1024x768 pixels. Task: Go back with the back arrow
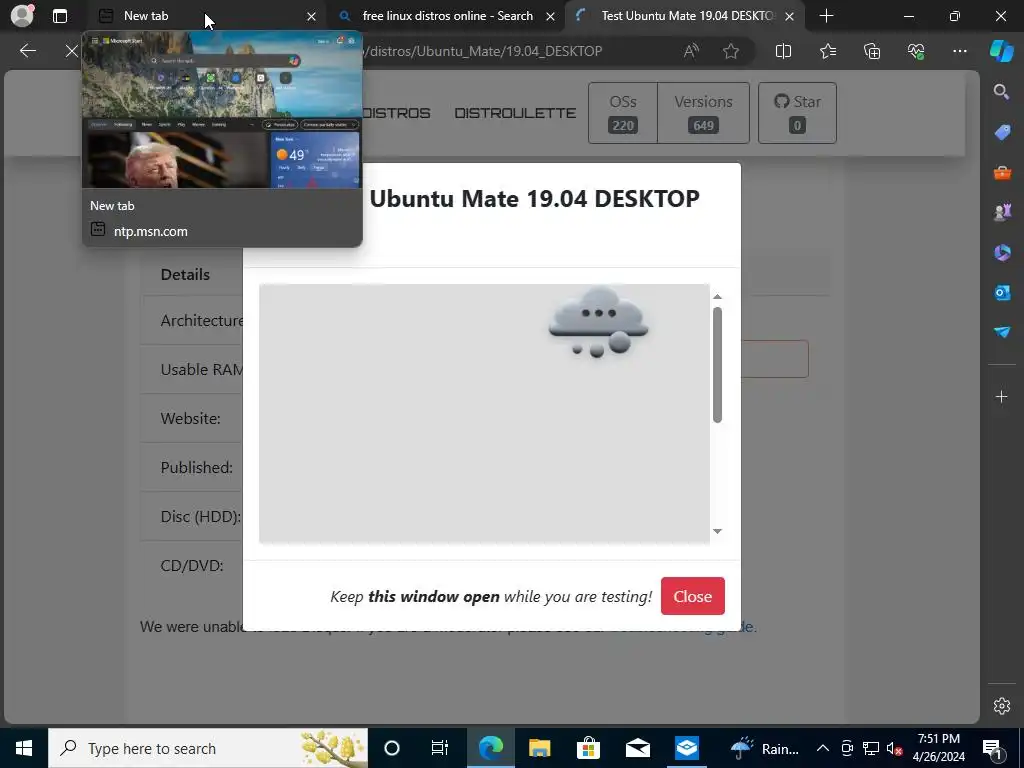27,51
